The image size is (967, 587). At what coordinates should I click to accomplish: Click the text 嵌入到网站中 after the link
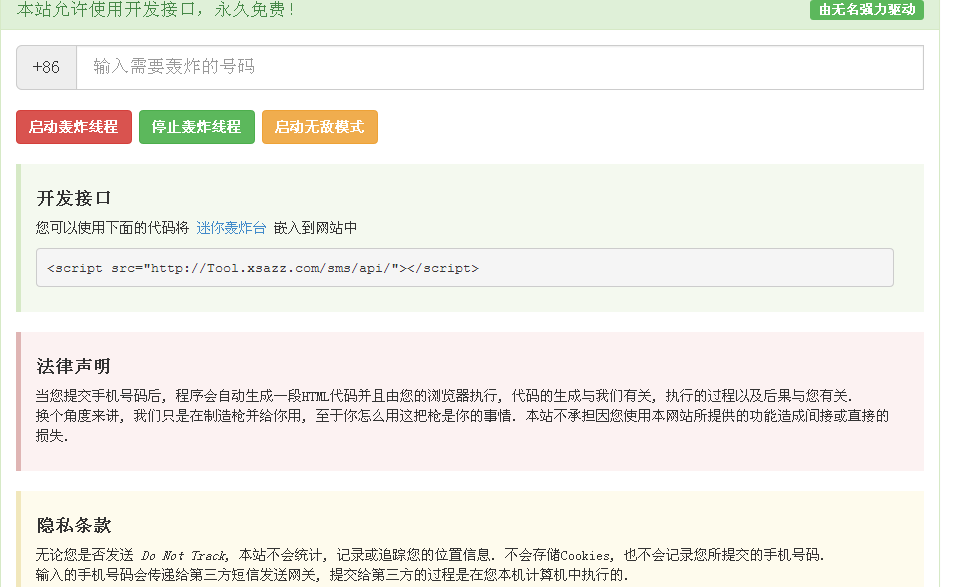315,228
